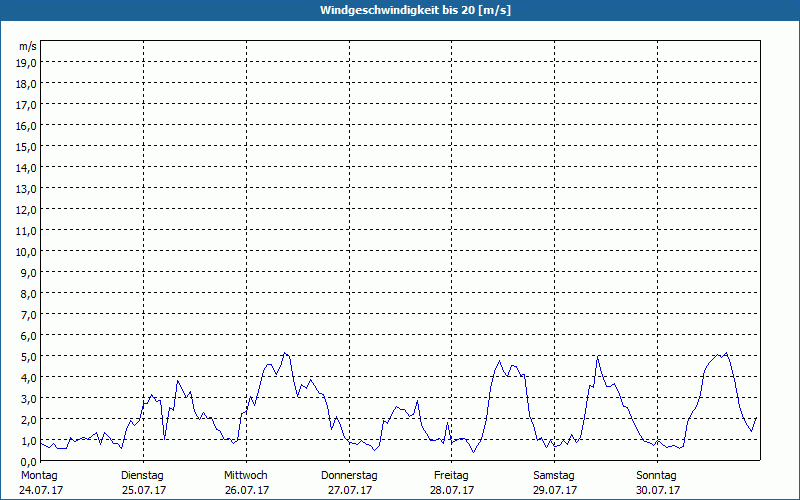This screenshot has height=500, width=800.
Task: Click the date label 25.07.17
Action: (x=144, y=490)
